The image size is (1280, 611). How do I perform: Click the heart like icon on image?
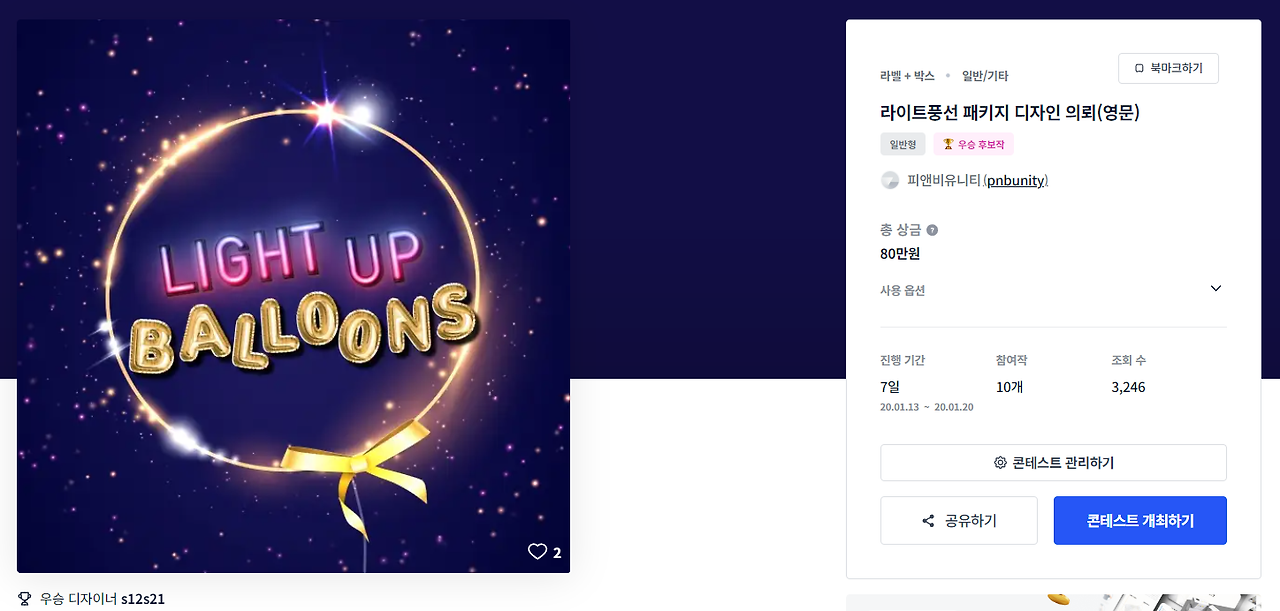tap(537, 552)
